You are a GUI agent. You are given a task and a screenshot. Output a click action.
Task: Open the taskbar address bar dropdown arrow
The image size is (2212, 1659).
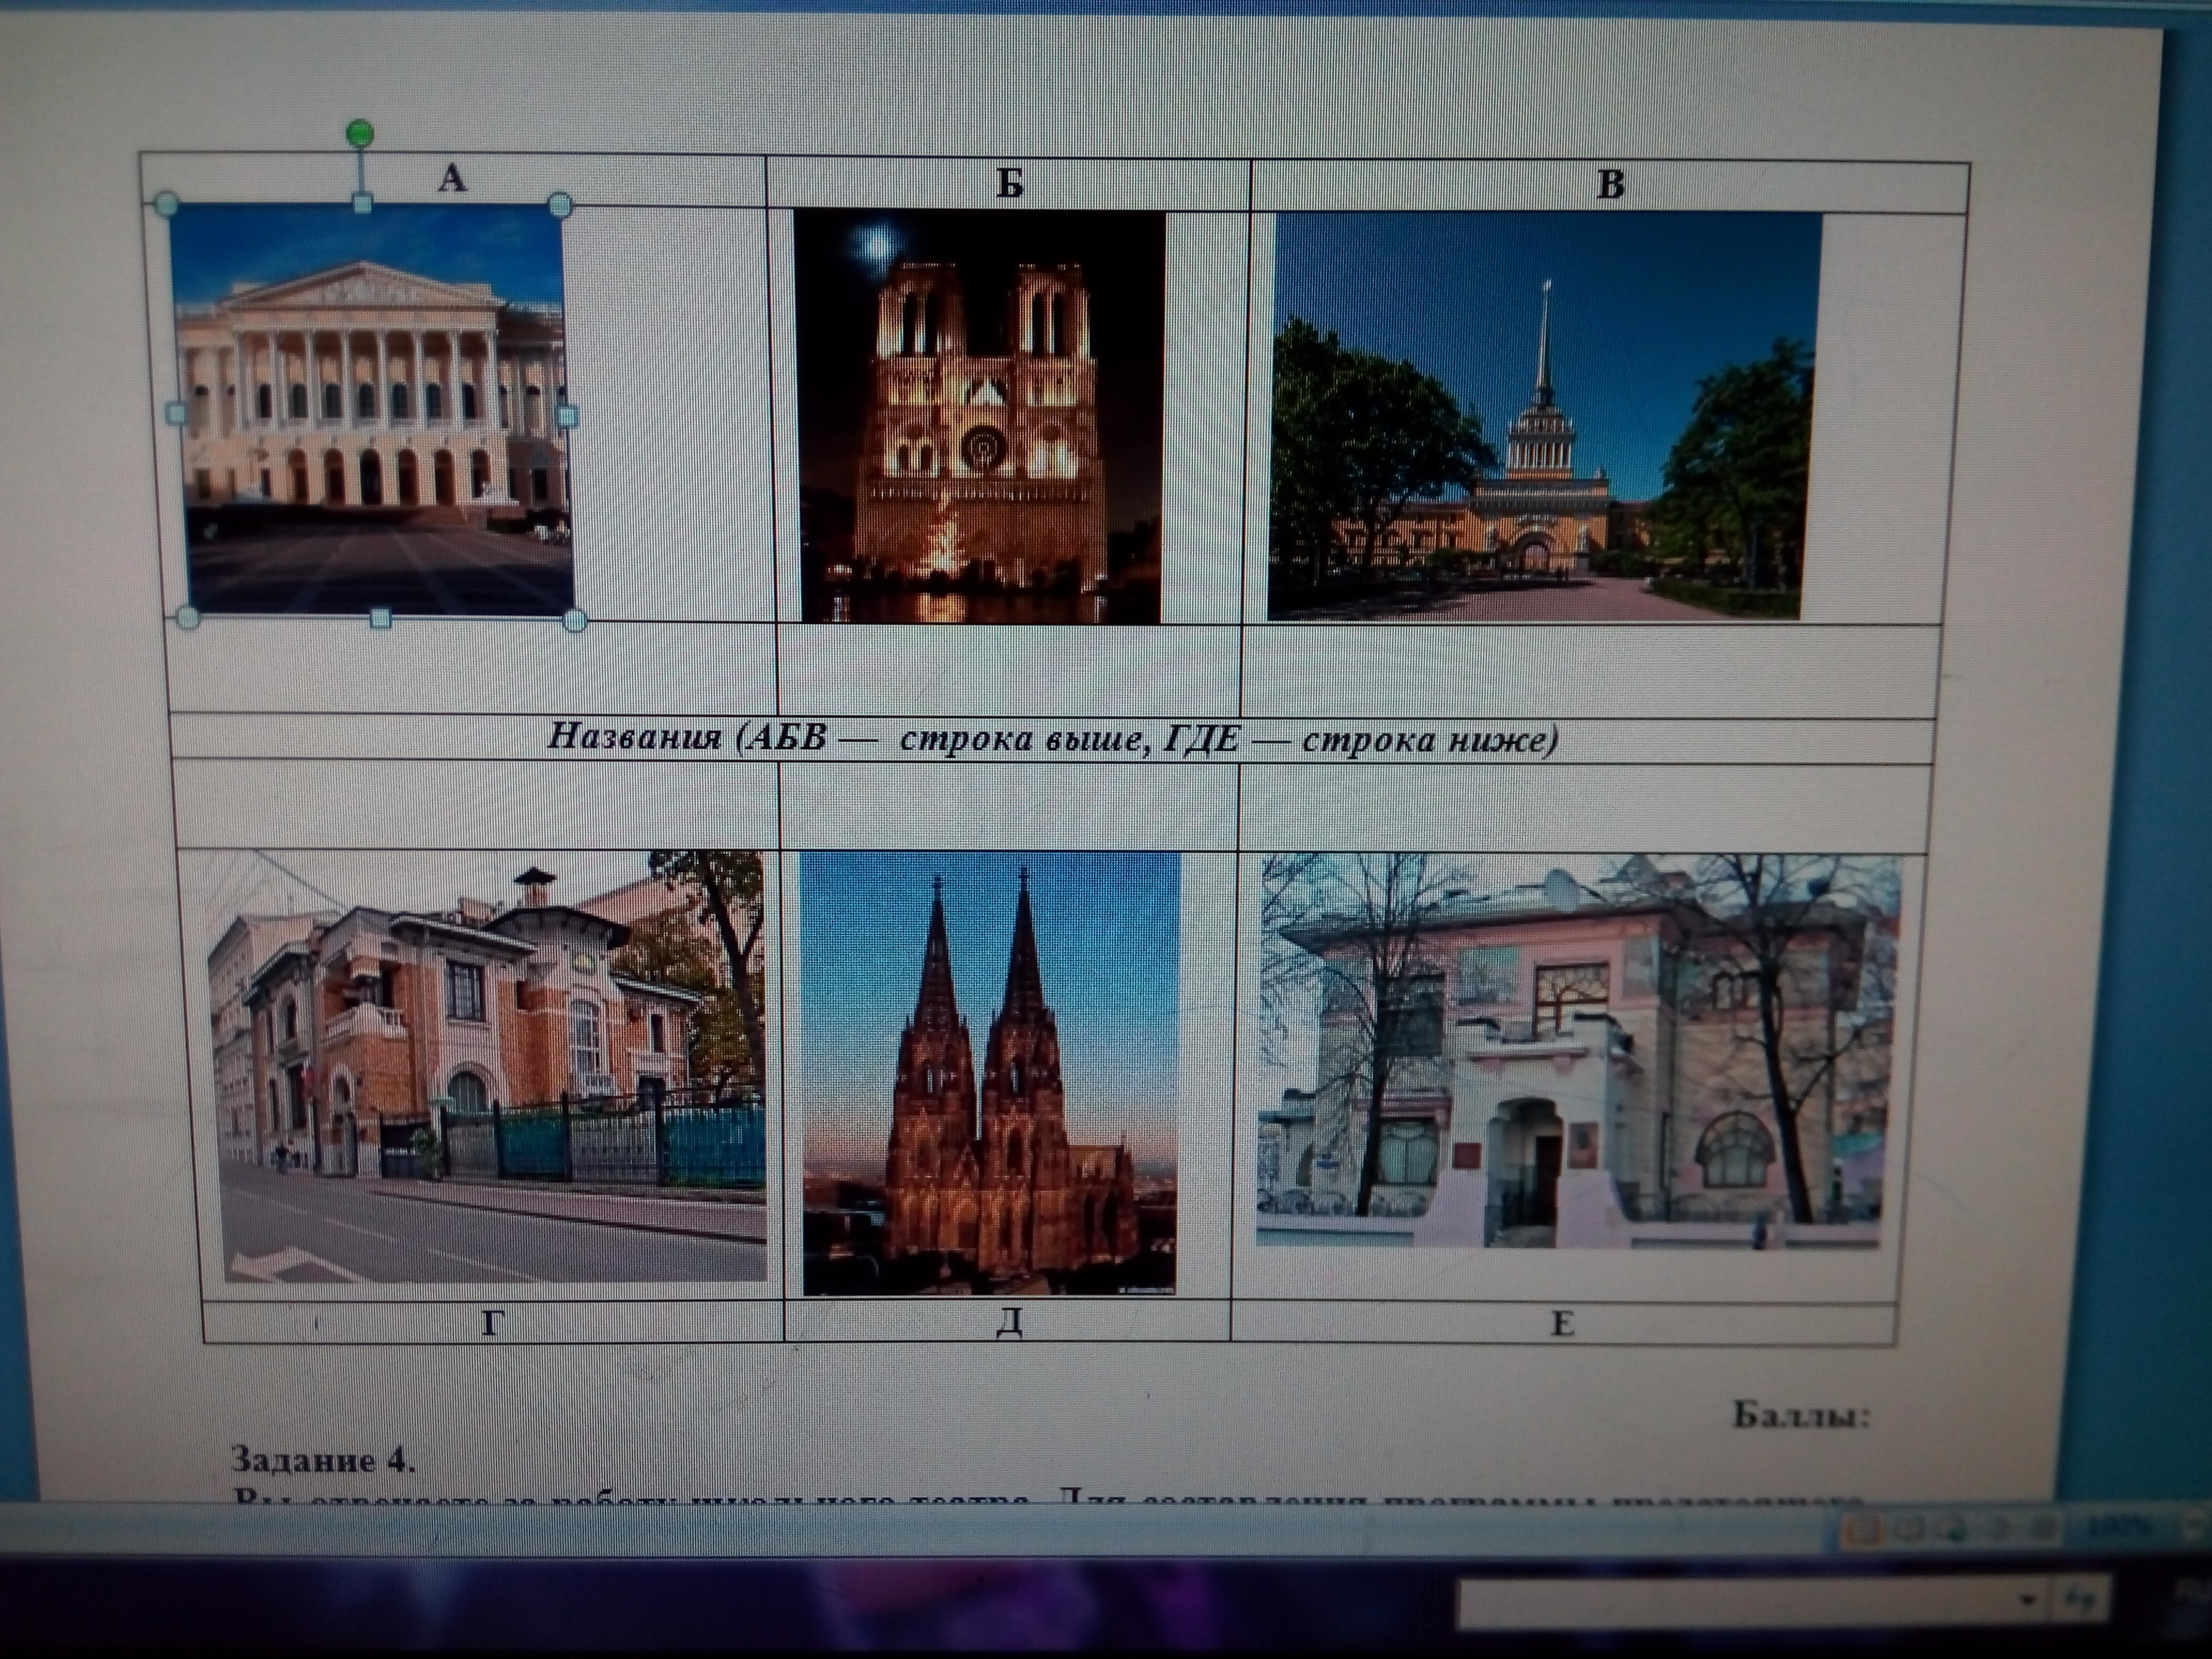pyautogui.click(x=2028, y=1599)
